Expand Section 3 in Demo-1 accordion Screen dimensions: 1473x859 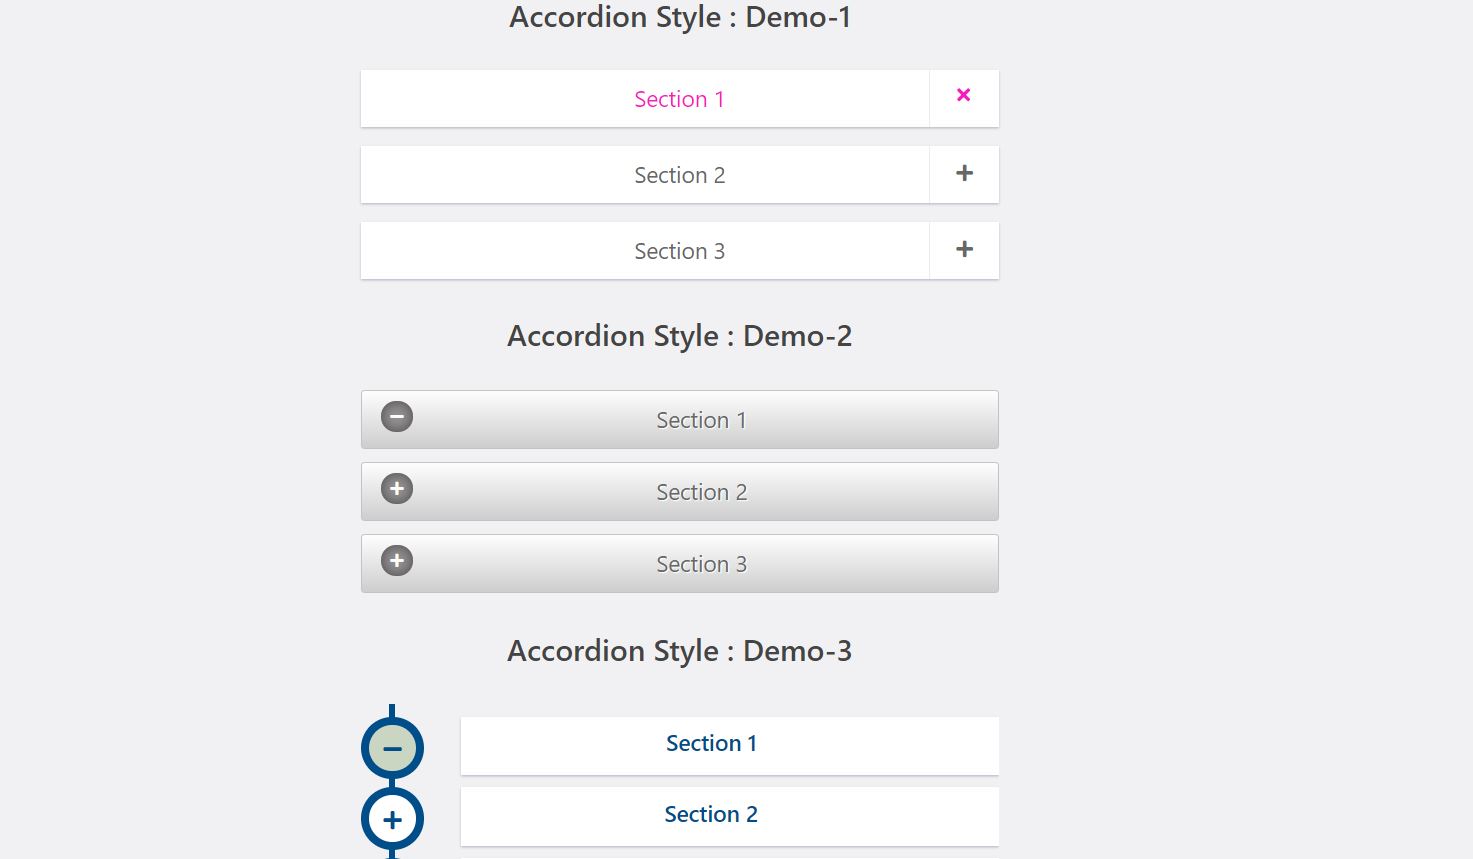645,251
